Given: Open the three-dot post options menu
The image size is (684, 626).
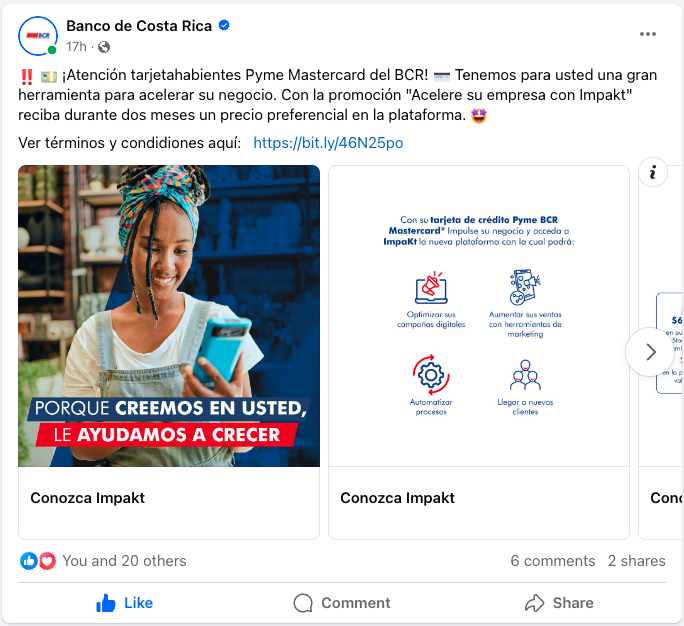Looking at the screenshot, I should 647,34.
